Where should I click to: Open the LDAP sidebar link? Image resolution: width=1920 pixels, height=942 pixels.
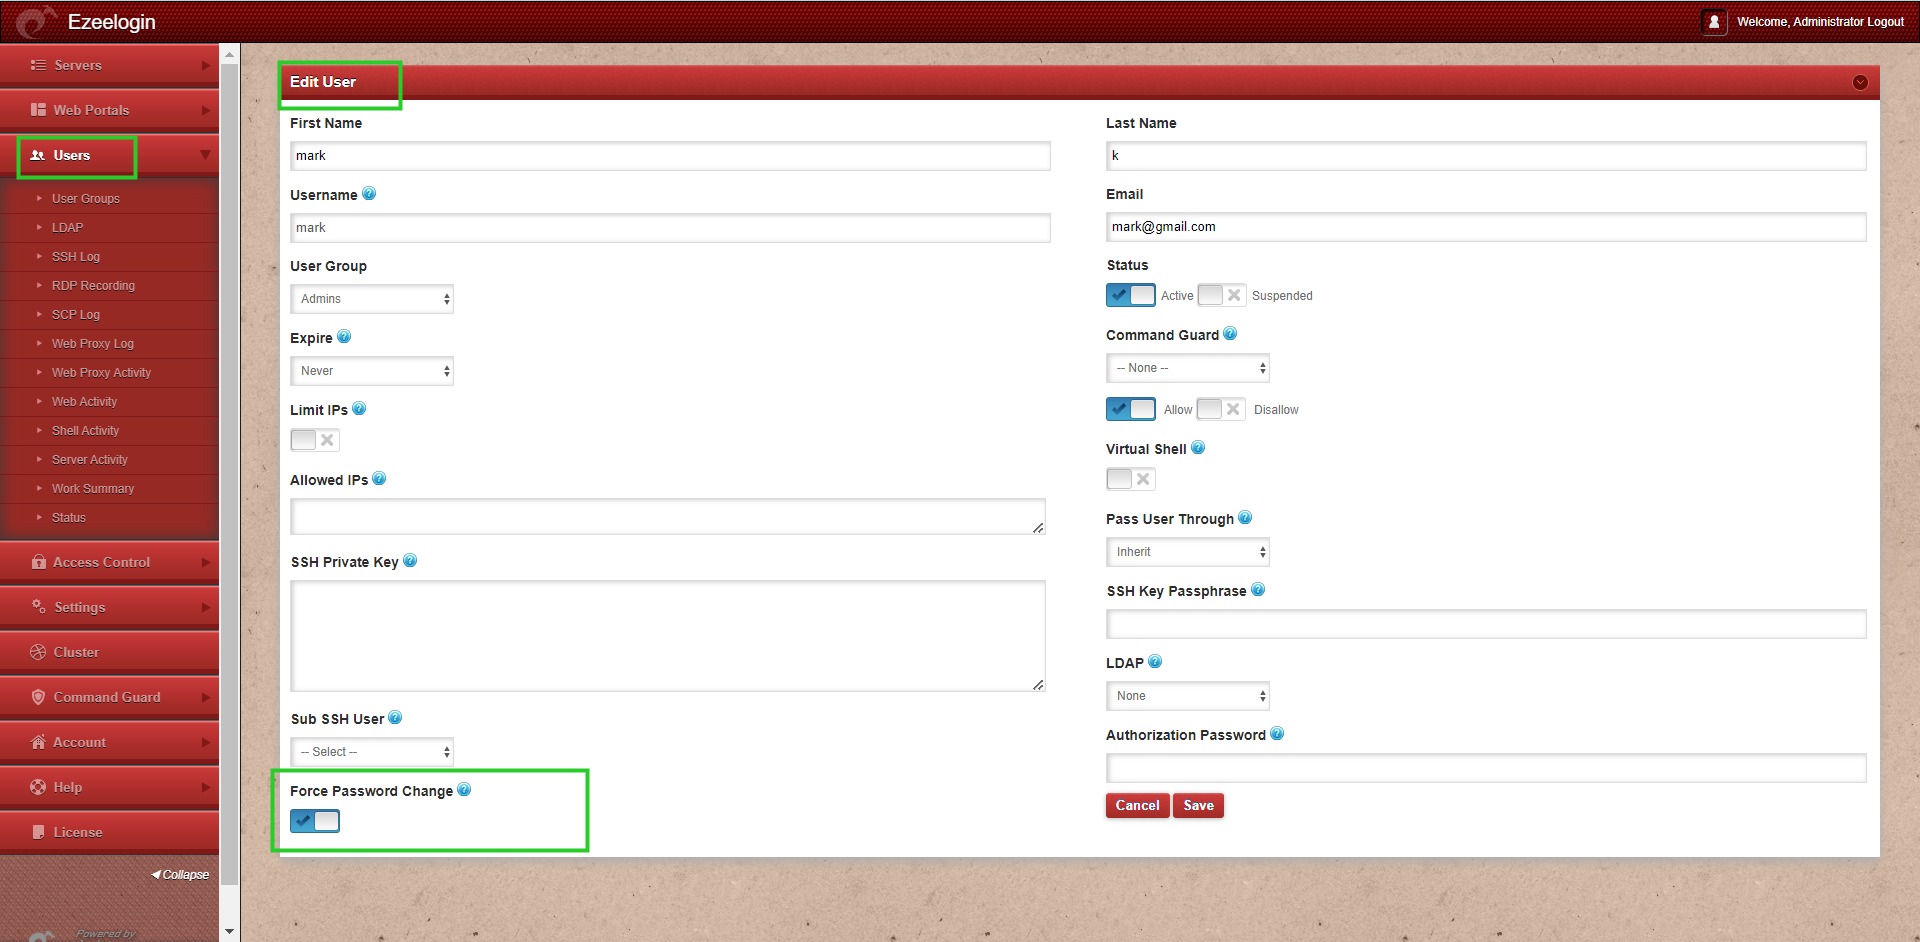tap(67, 228)
